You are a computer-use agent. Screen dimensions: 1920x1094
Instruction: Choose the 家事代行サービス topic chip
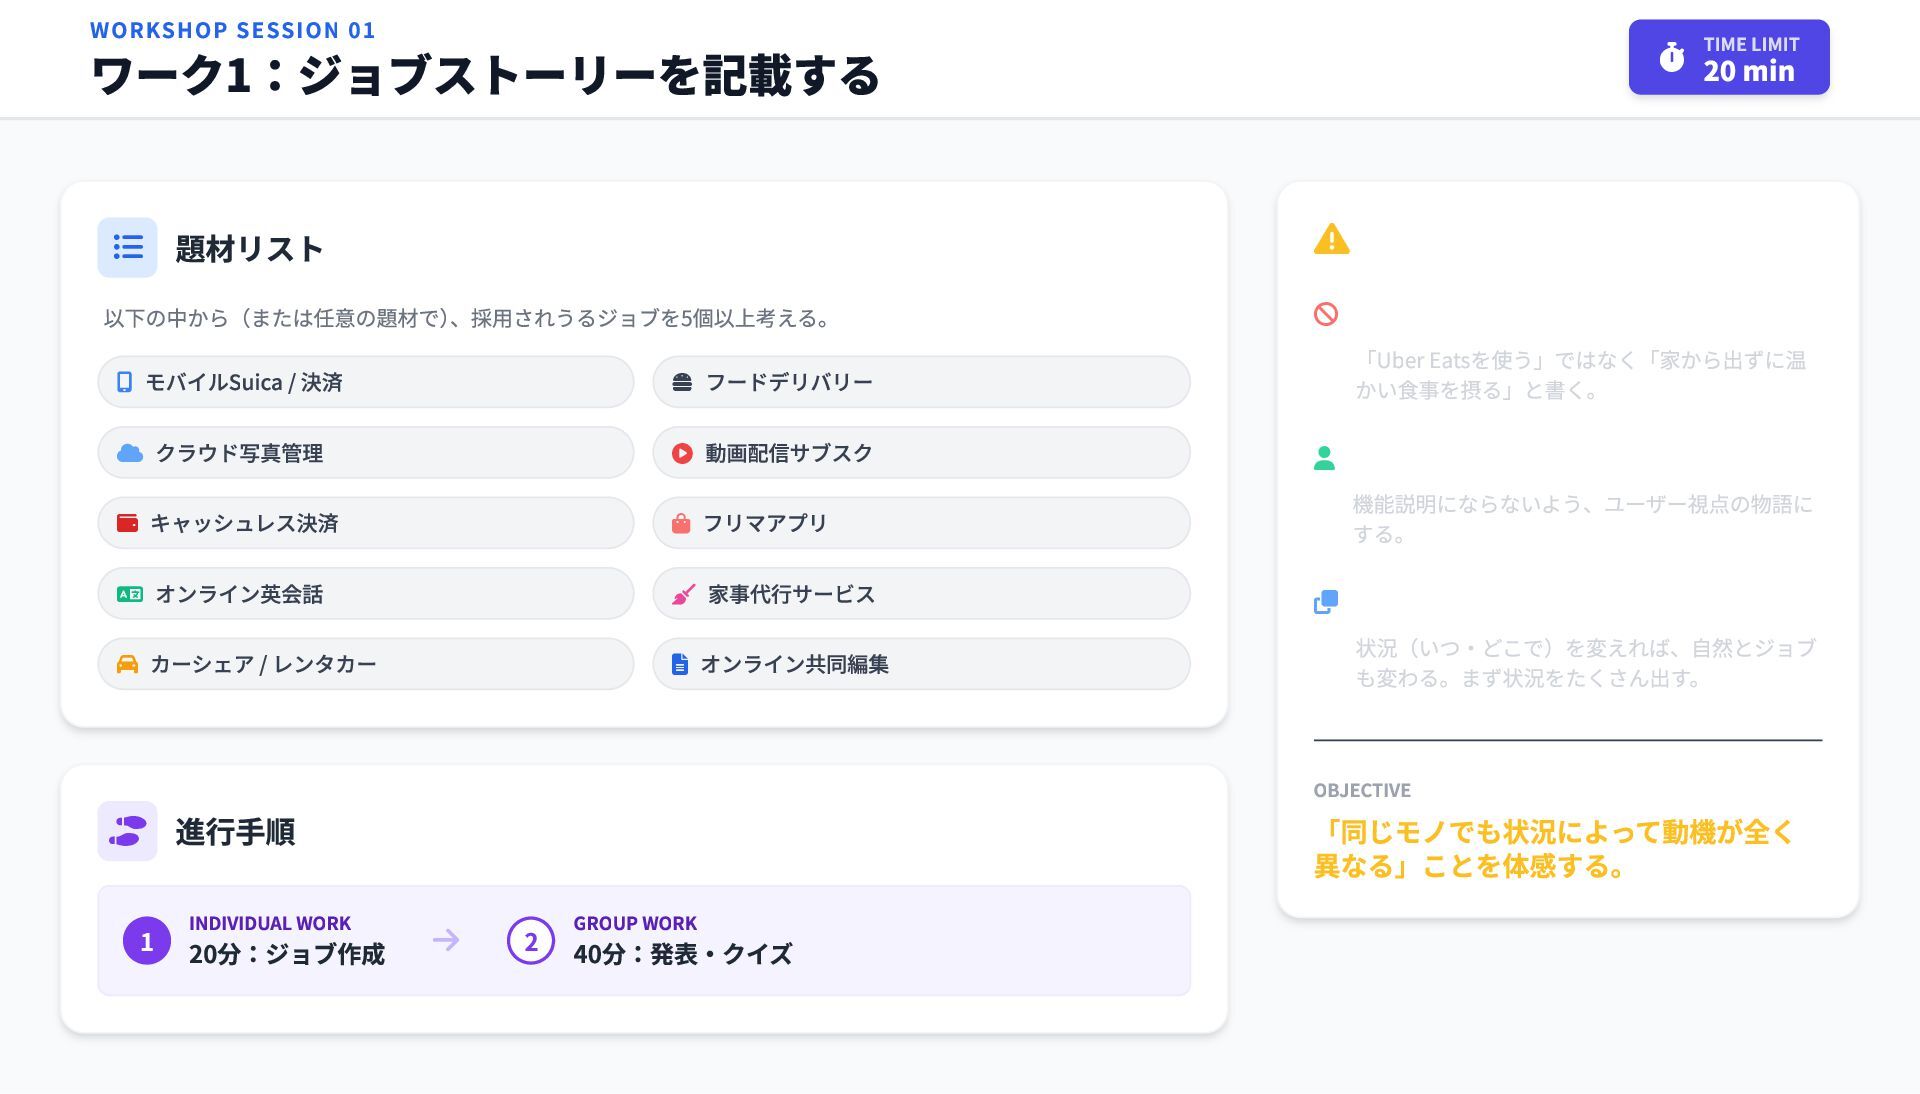[920, 594]
